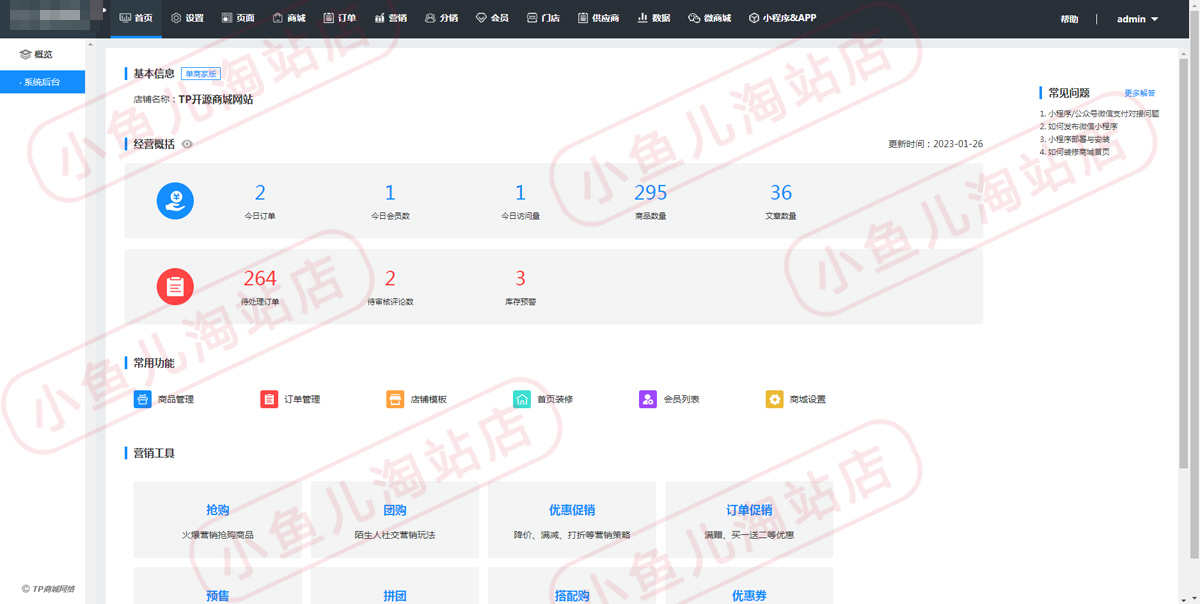Open the 页面 pages nav item

(238, 18)
